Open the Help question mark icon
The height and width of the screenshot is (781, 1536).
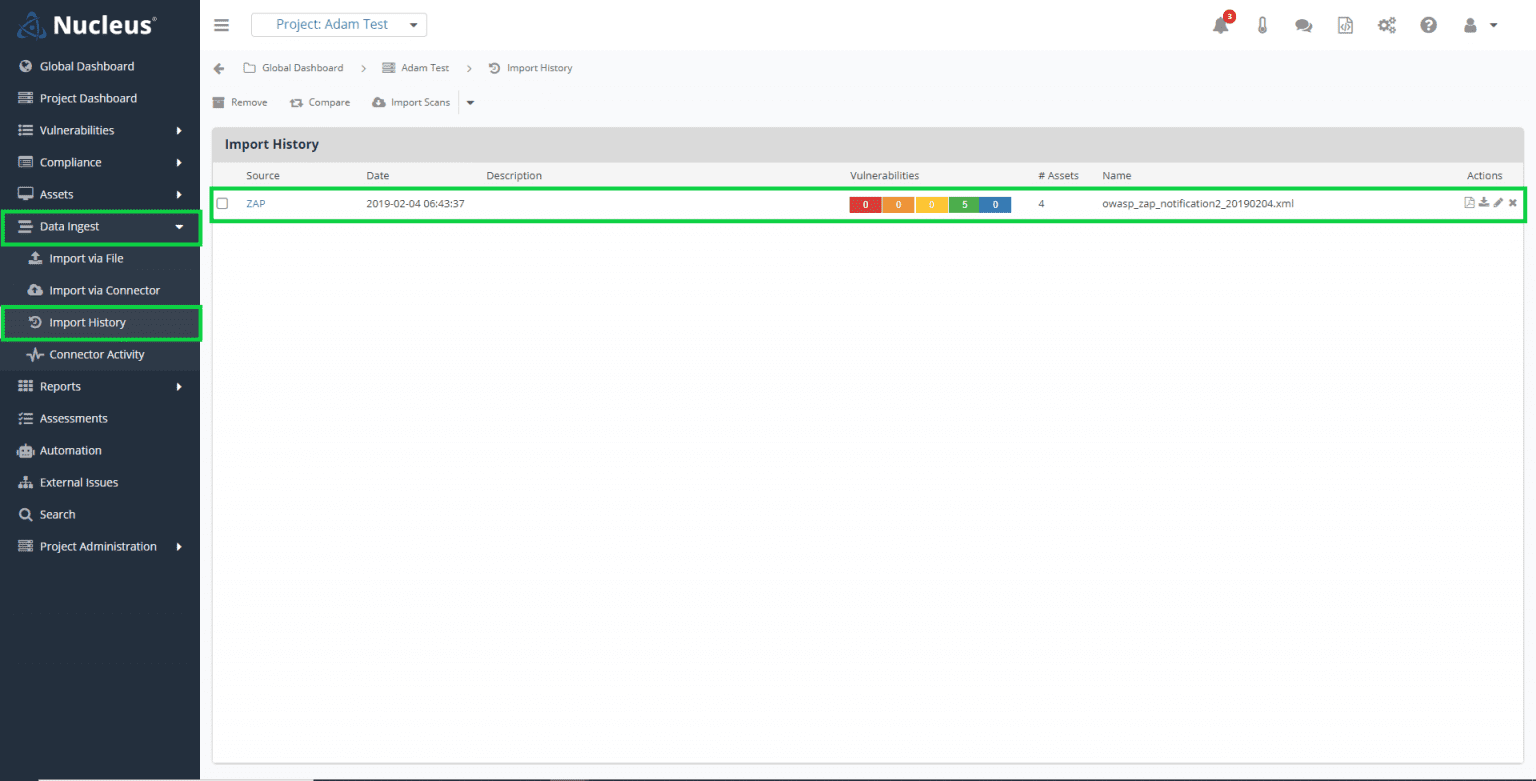(x=1428, y=25)
